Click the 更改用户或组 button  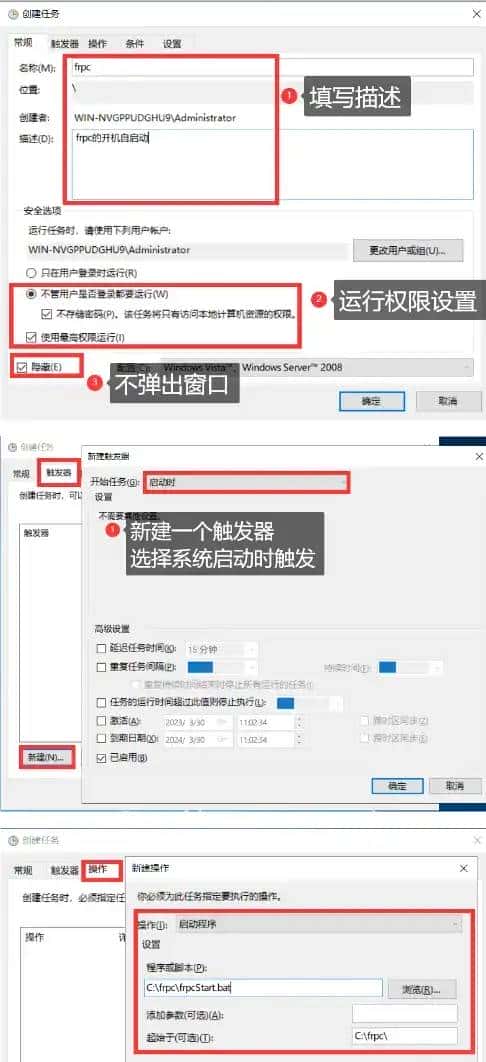408,250
